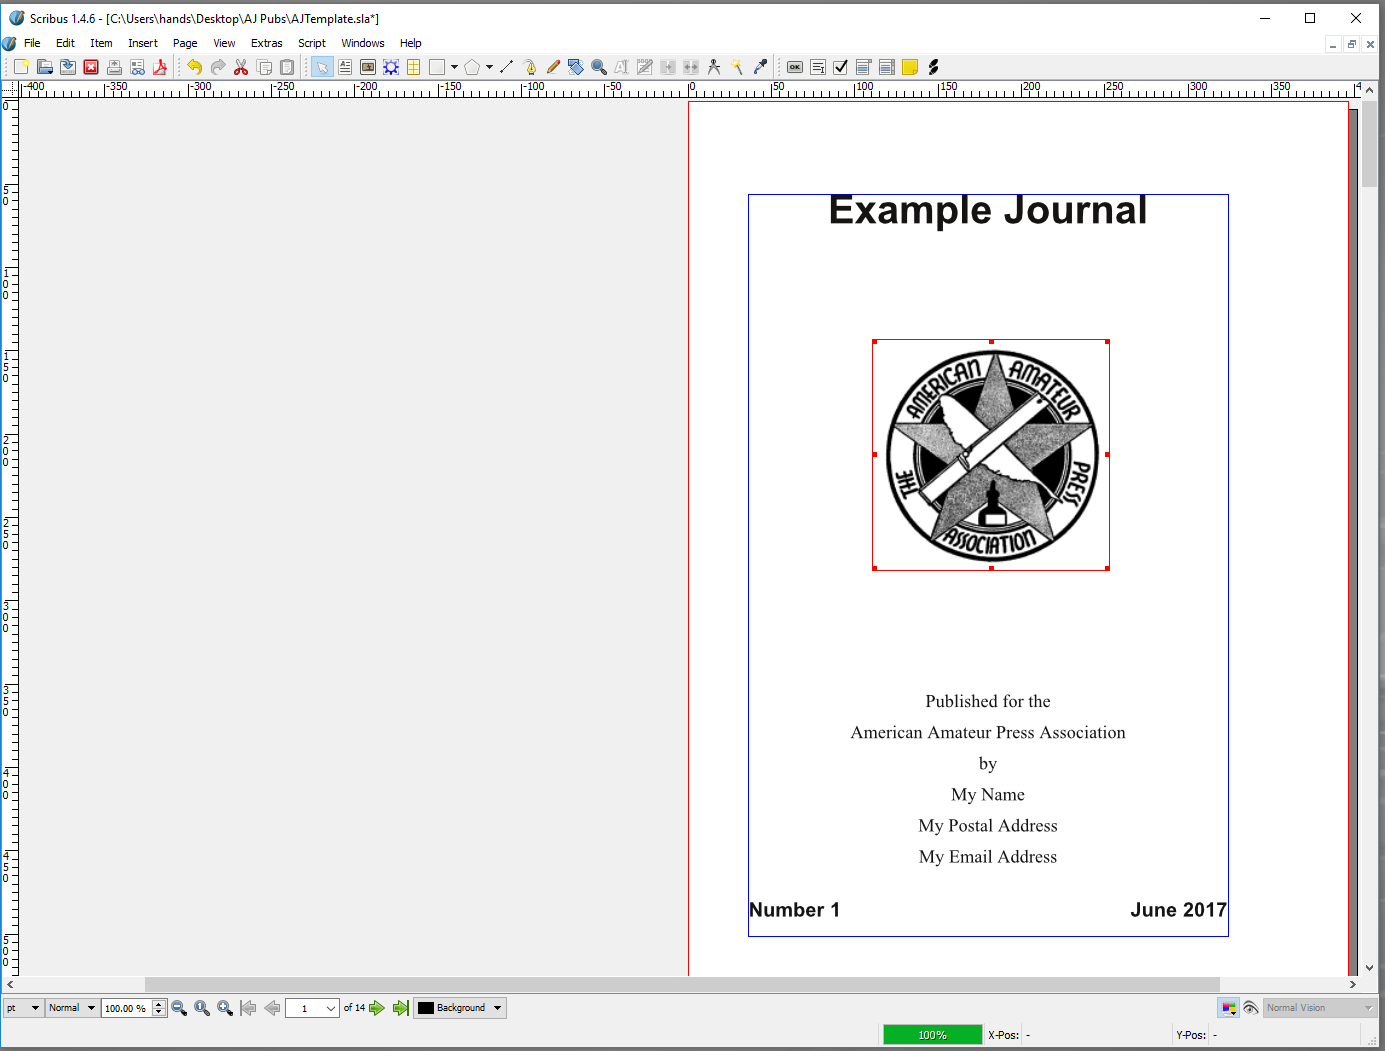This screenshot has width=1385, height=1051.
Task: Select the Insert Render Frame tool
Action: click(x=391, y=67)
